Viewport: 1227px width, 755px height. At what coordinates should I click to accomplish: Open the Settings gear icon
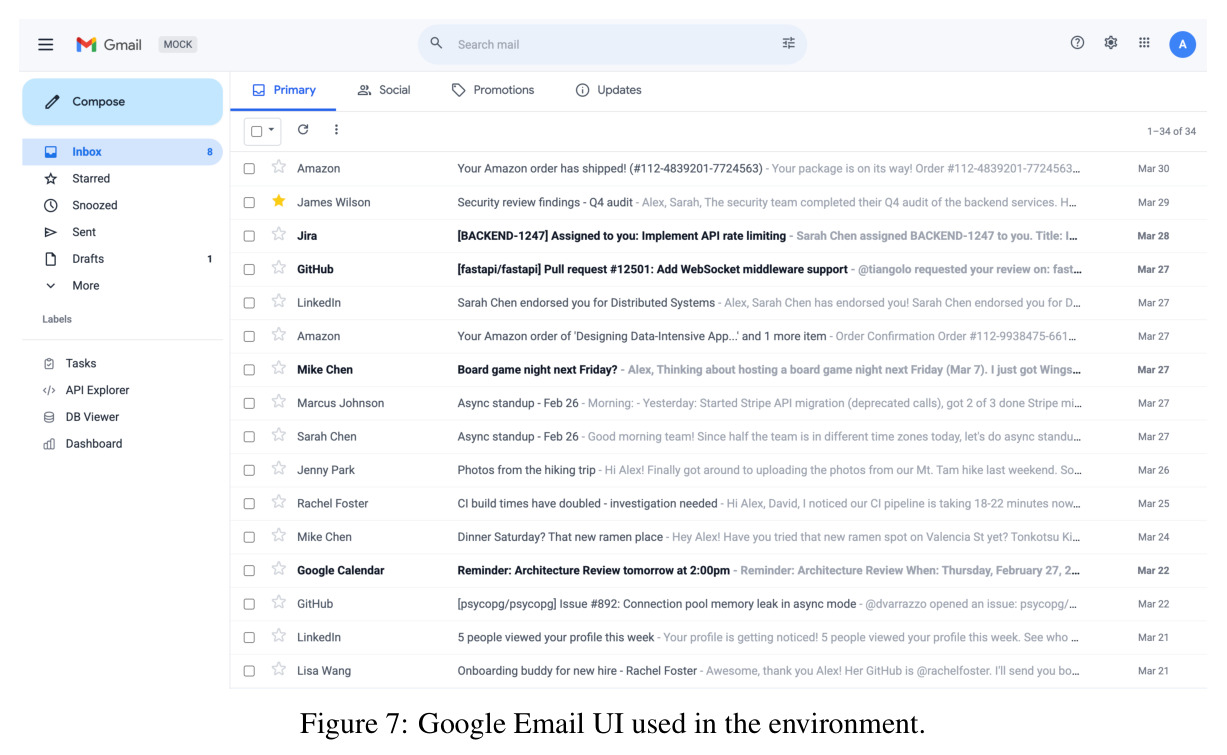pyautogui.click(x=1110, y=43)
